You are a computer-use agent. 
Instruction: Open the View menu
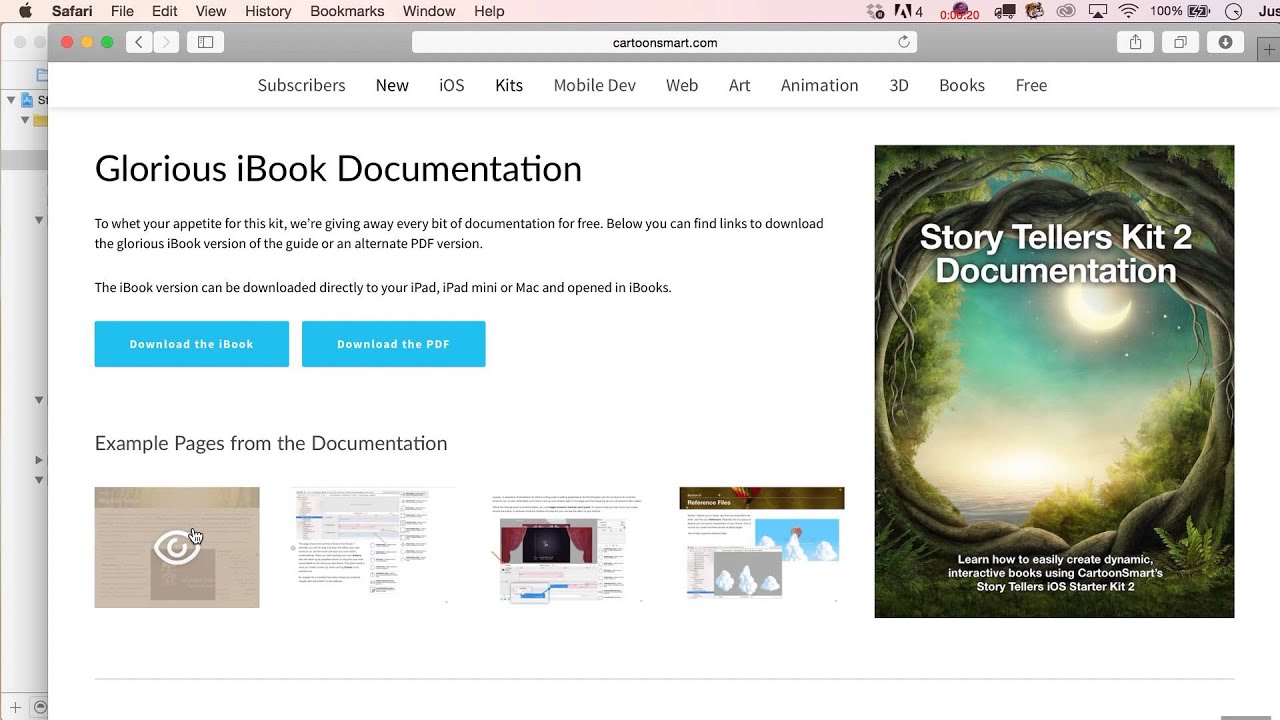[x=211, y=11]
